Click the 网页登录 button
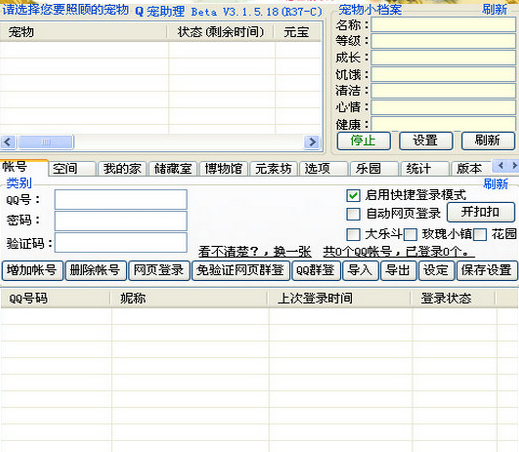This screenshot has height=452, width=519. point(159,270)
